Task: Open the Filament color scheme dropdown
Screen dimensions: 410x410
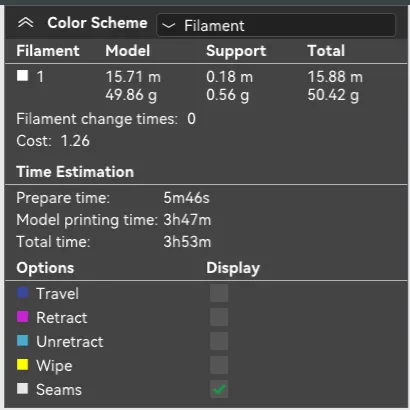Action: pyautogui.click(x=276, y=25)
